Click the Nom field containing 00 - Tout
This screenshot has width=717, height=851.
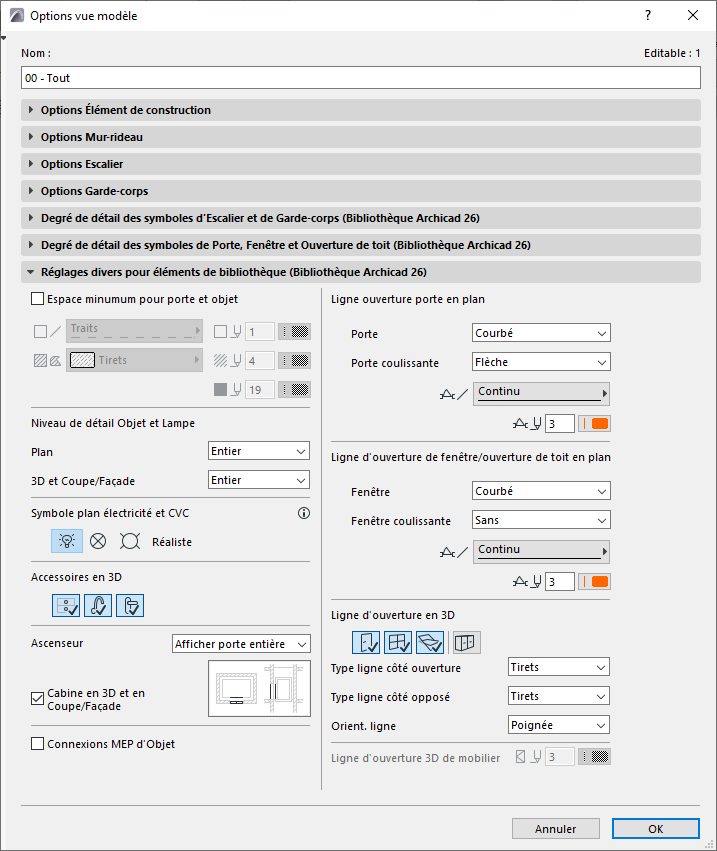point(361,78)
